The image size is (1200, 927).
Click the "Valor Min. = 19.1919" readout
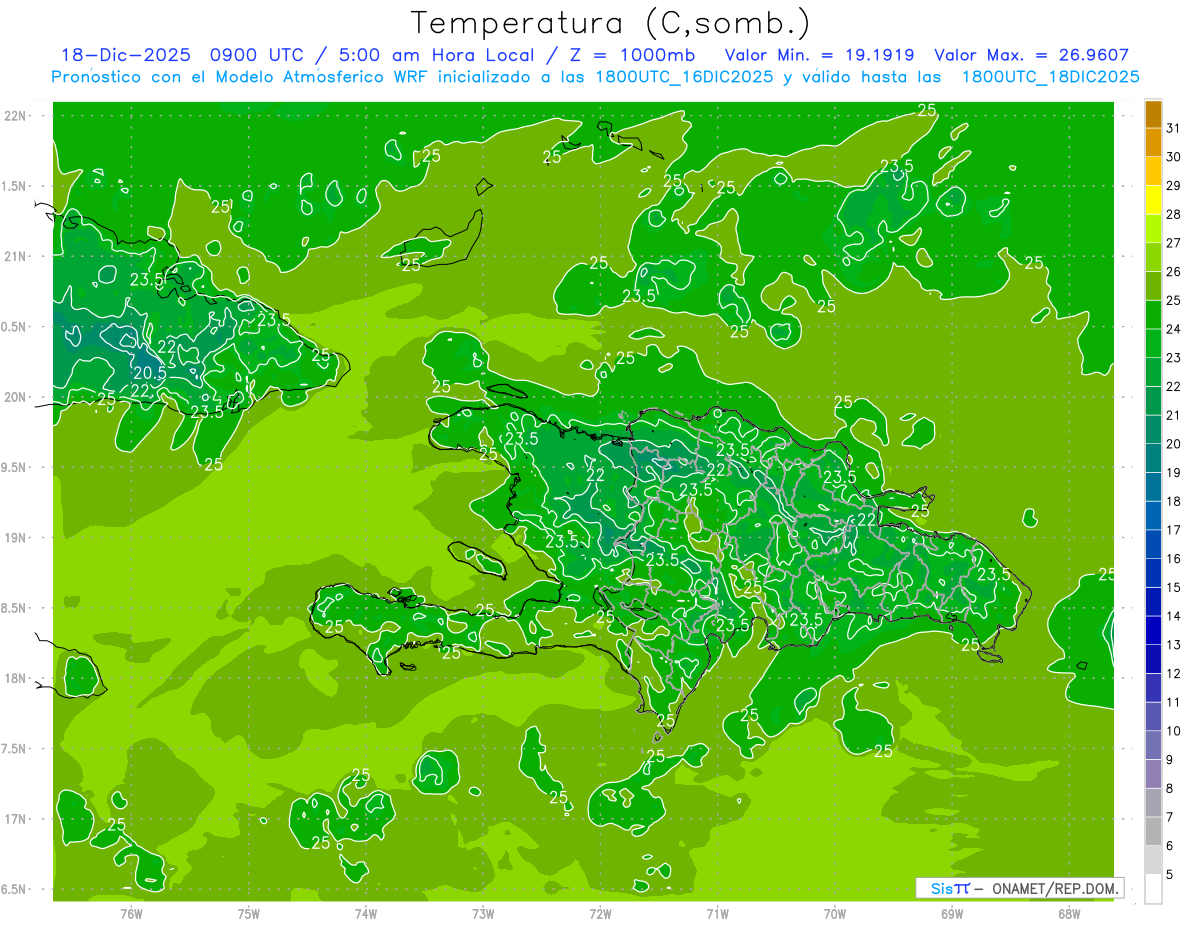pos(820,55)
